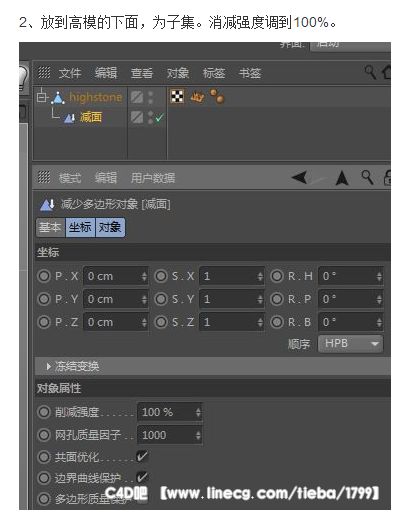405x510 pixels.
Task: Toggle 减面 row's visibility dots
Action: tap(151, 117)
